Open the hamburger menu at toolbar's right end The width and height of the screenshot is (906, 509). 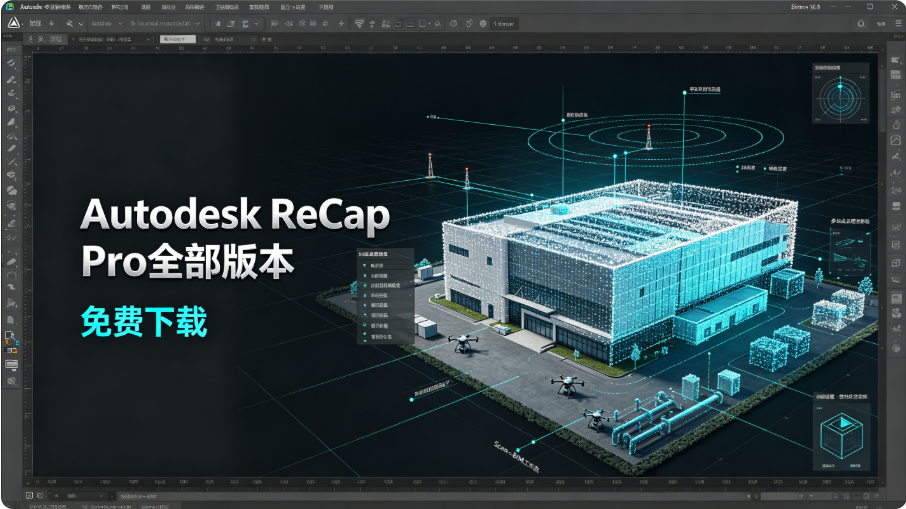898,23
